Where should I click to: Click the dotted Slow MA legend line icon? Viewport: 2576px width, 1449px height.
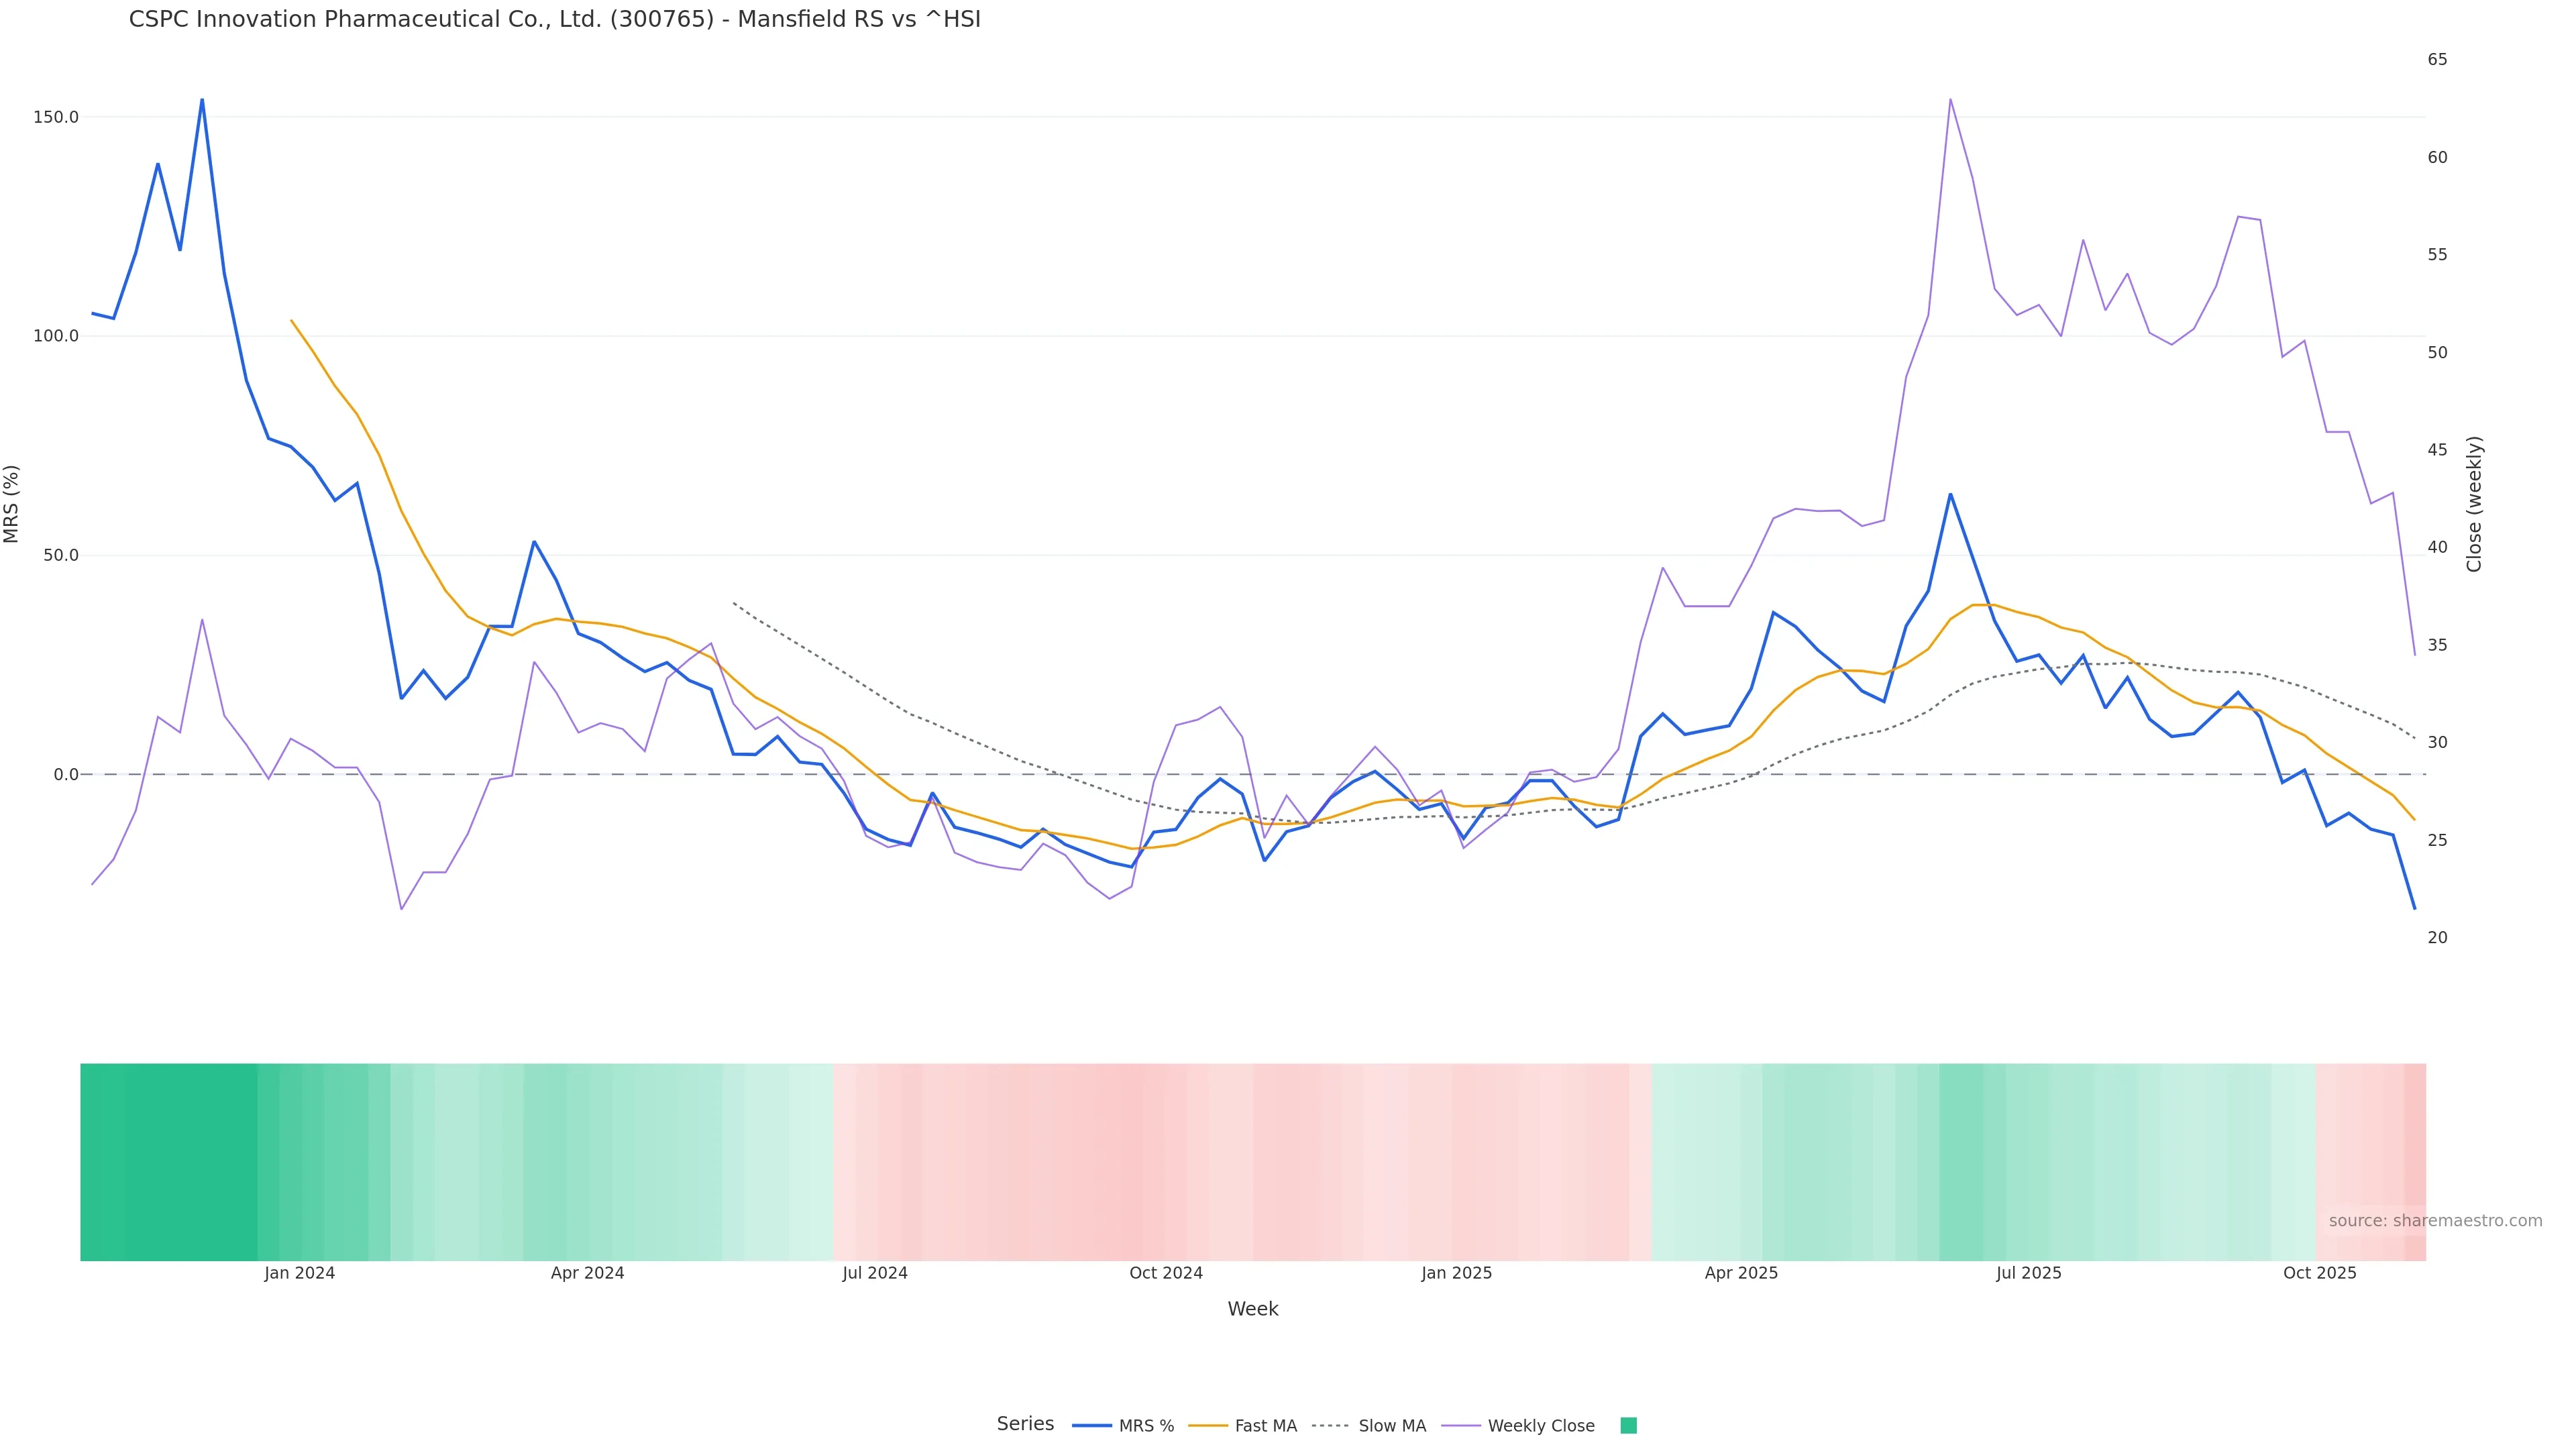1331,1426
